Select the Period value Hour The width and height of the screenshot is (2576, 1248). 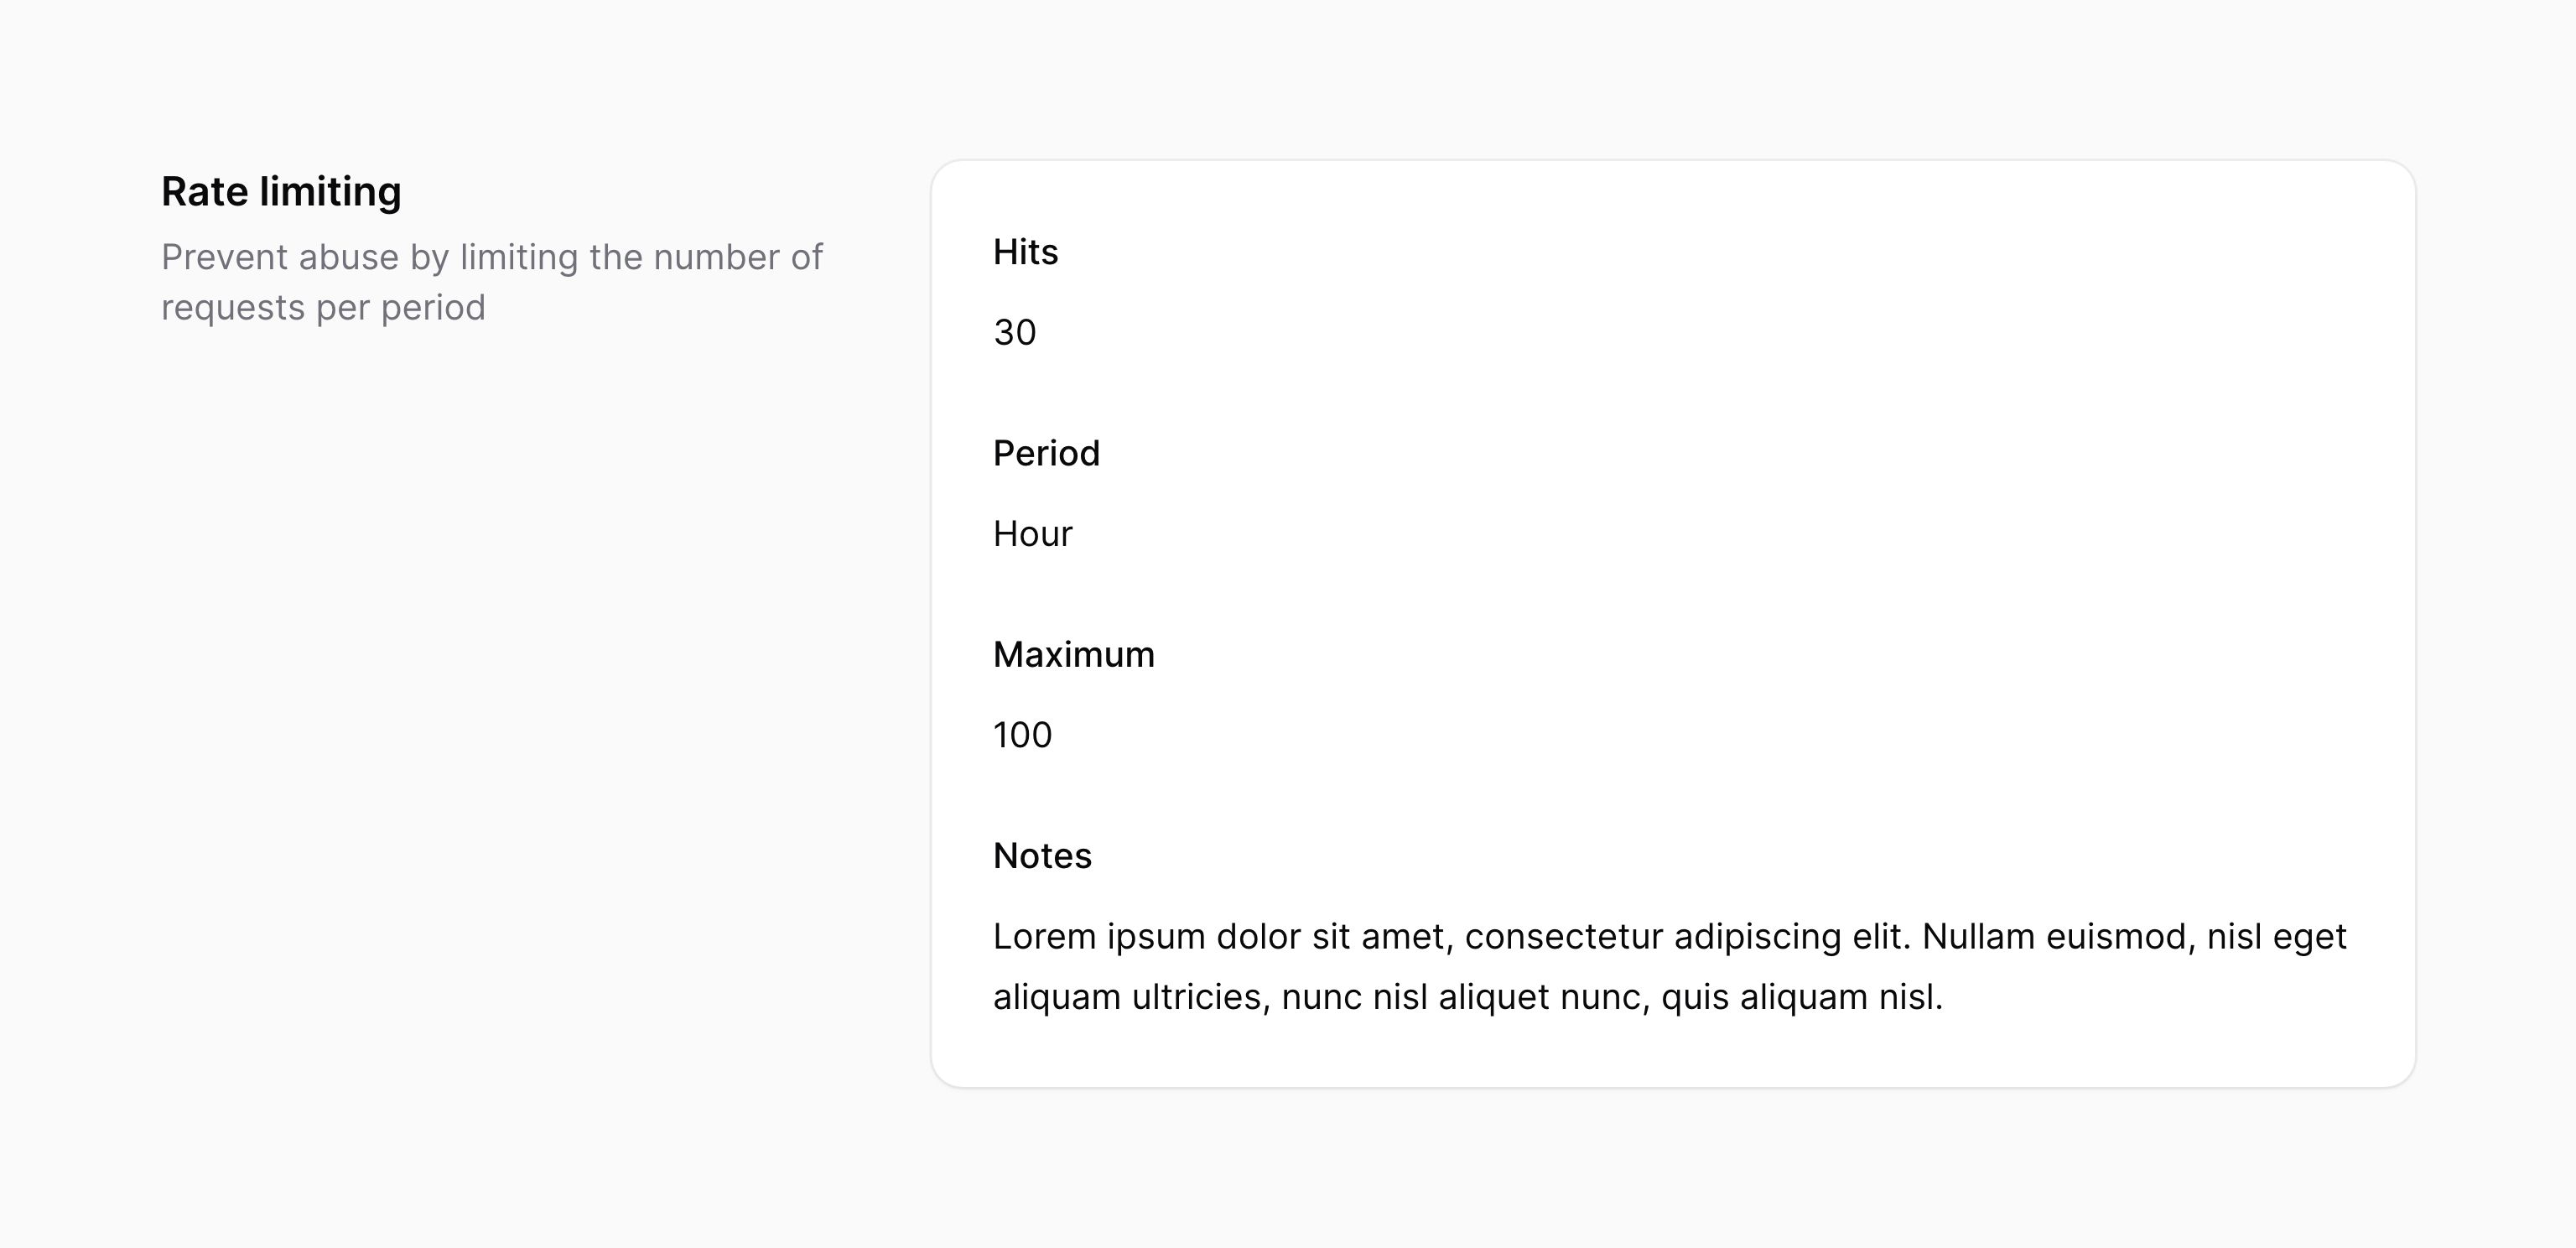pyautogui.click(x=1032, y=534)
